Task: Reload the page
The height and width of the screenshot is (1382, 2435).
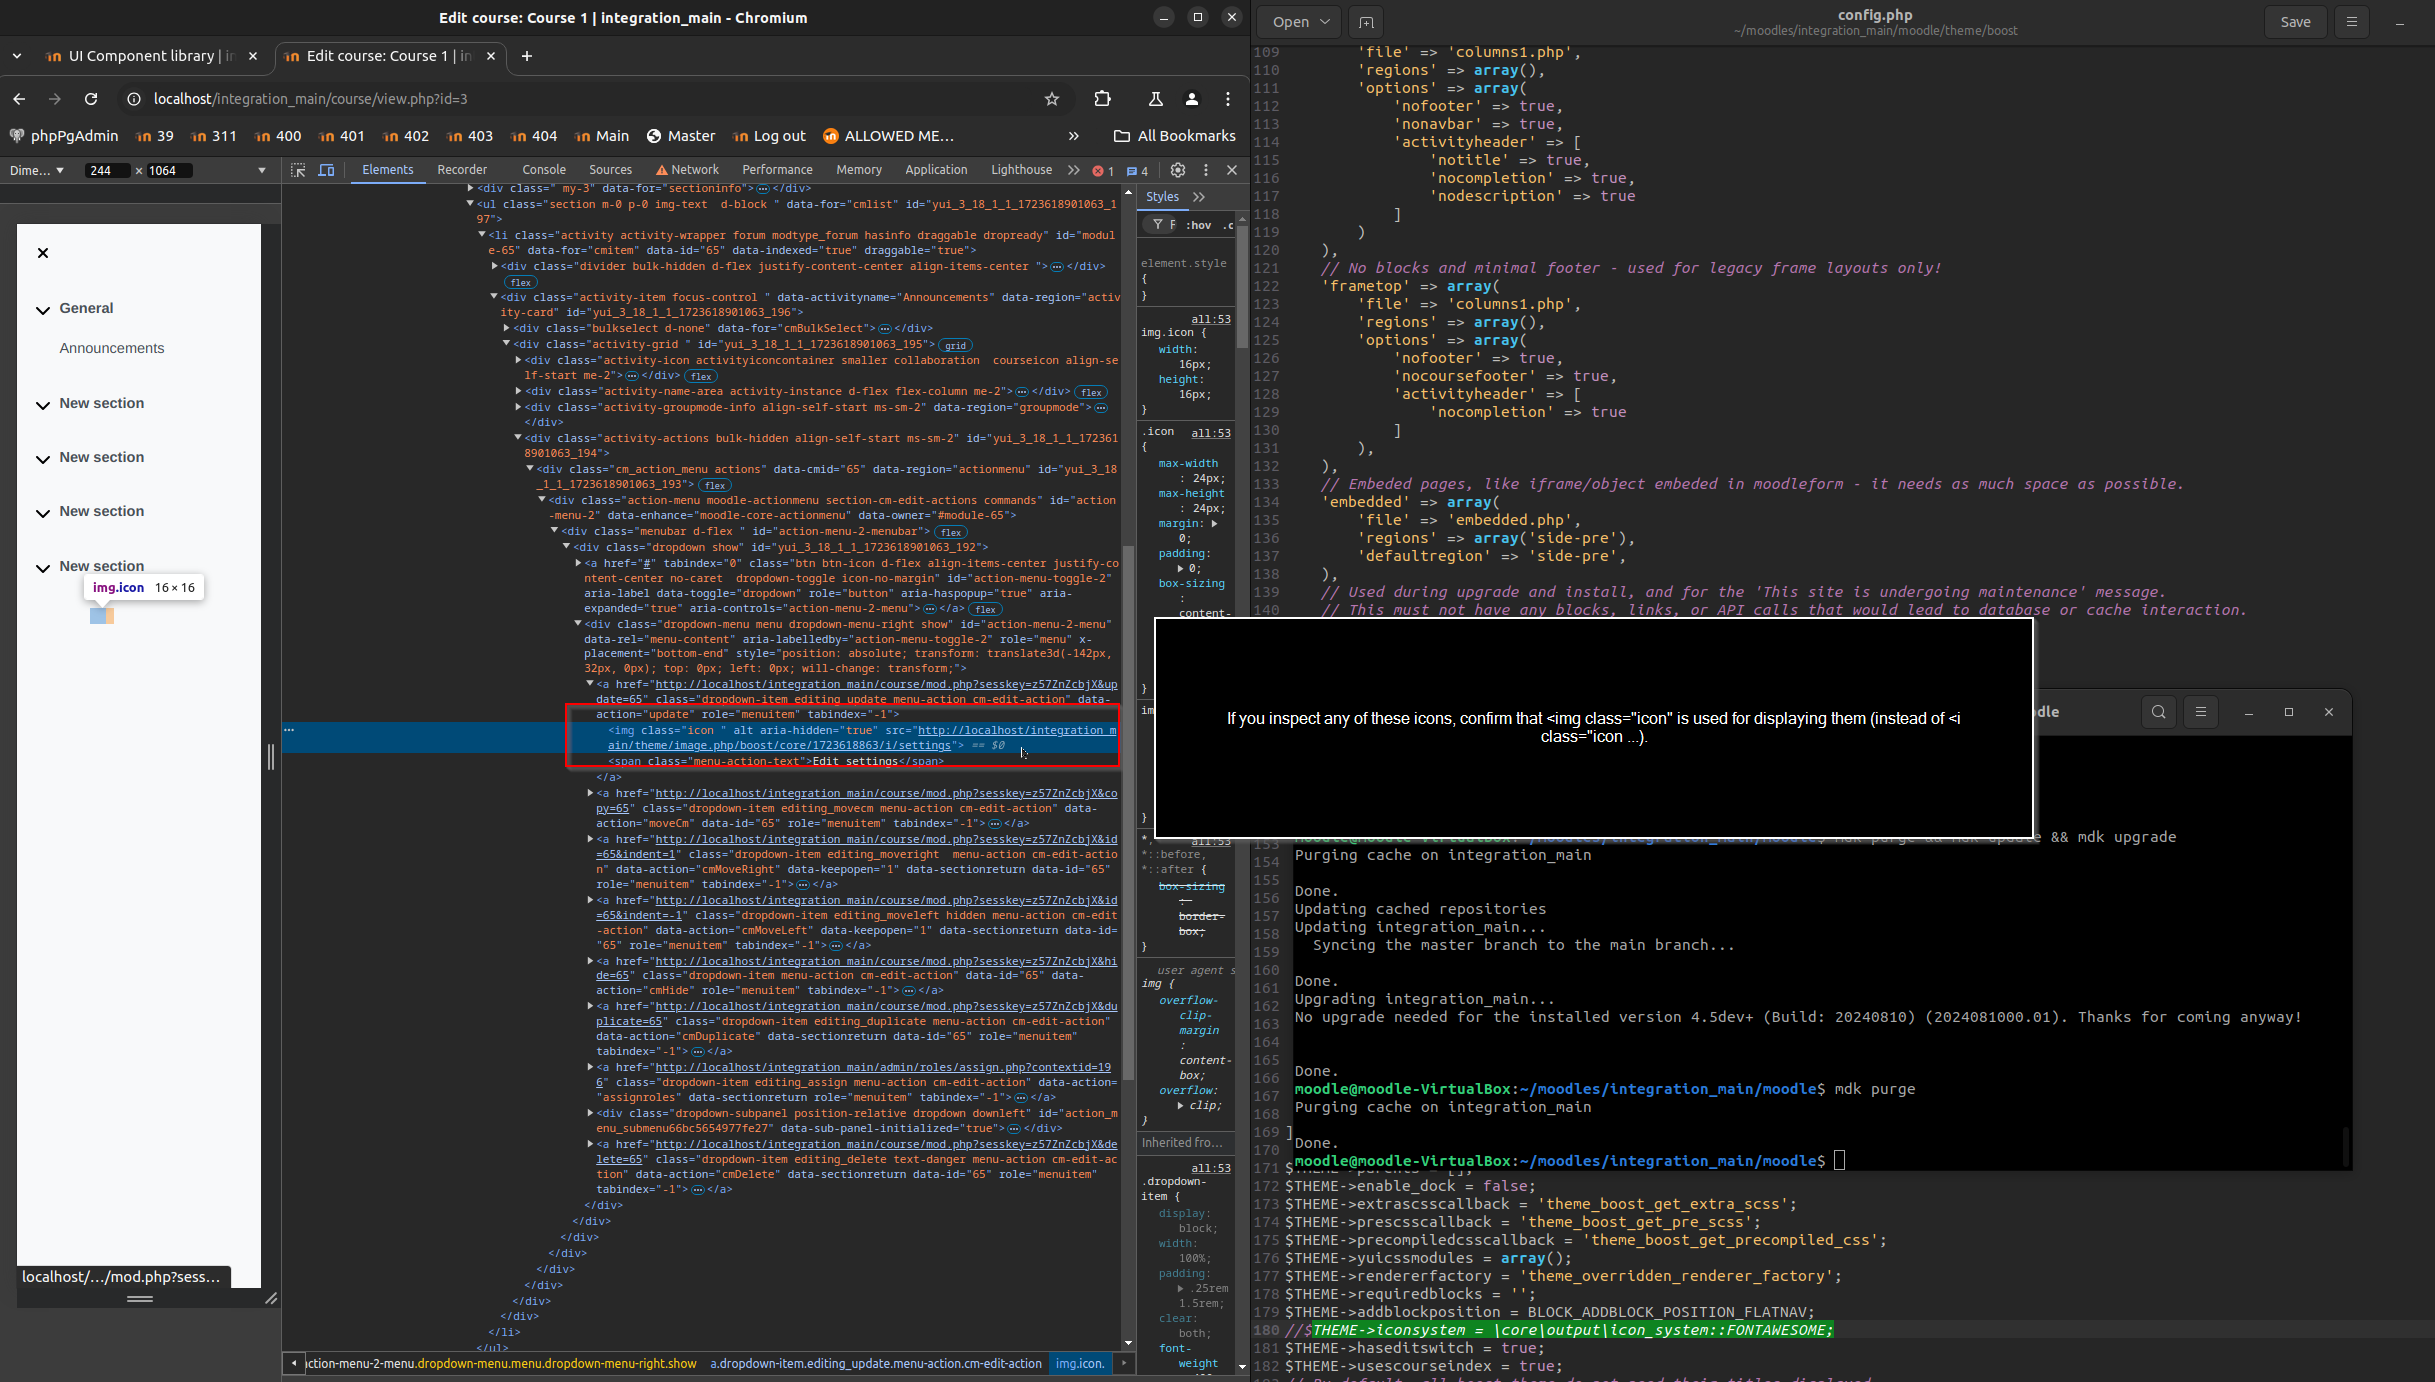Action: (91, 99)
